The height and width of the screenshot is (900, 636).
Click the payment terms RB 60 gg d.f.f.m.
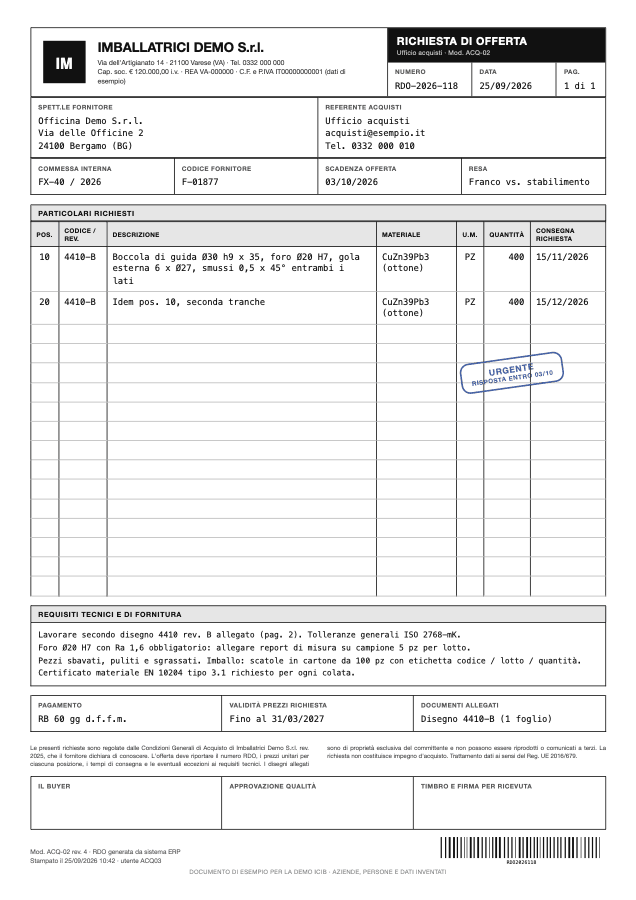pyautogui.click(x=82, y=719)
